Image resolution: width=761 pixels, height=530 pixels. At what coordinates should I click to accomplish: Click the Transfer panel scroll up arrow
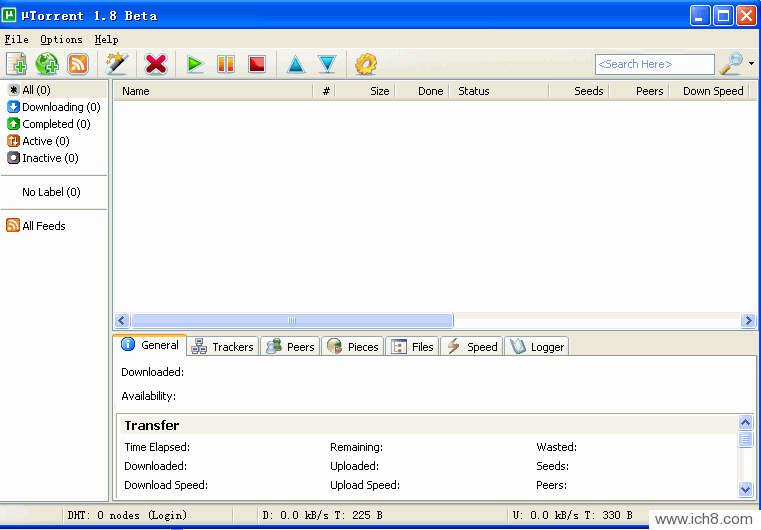(745, 422)
